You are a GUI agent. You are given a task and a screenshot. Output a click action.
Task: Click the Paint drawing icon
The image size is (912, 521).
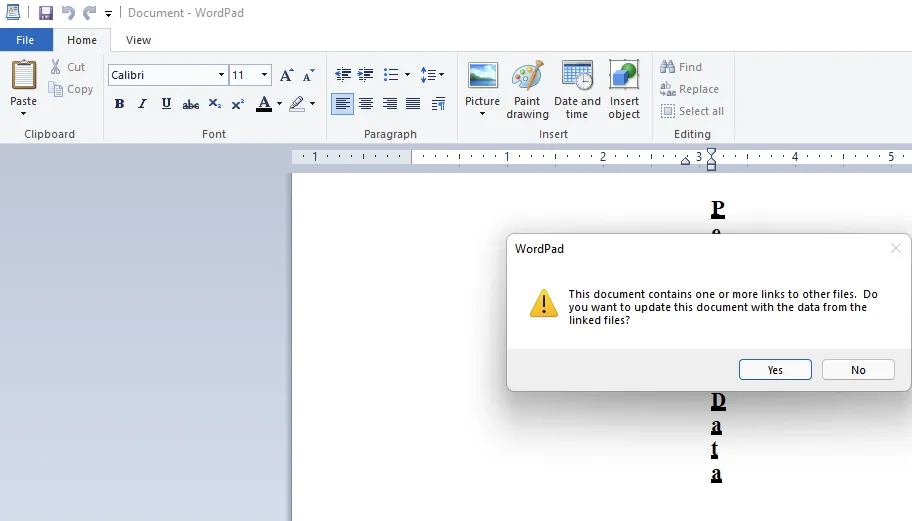click(527, 88)
